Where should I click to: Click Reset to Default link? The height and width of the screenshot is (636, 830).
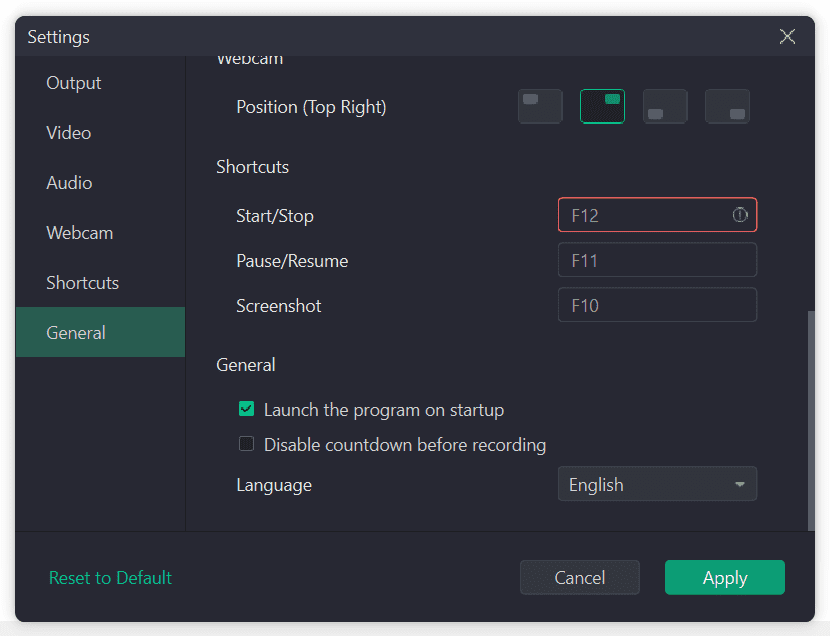tap(110, 578)
